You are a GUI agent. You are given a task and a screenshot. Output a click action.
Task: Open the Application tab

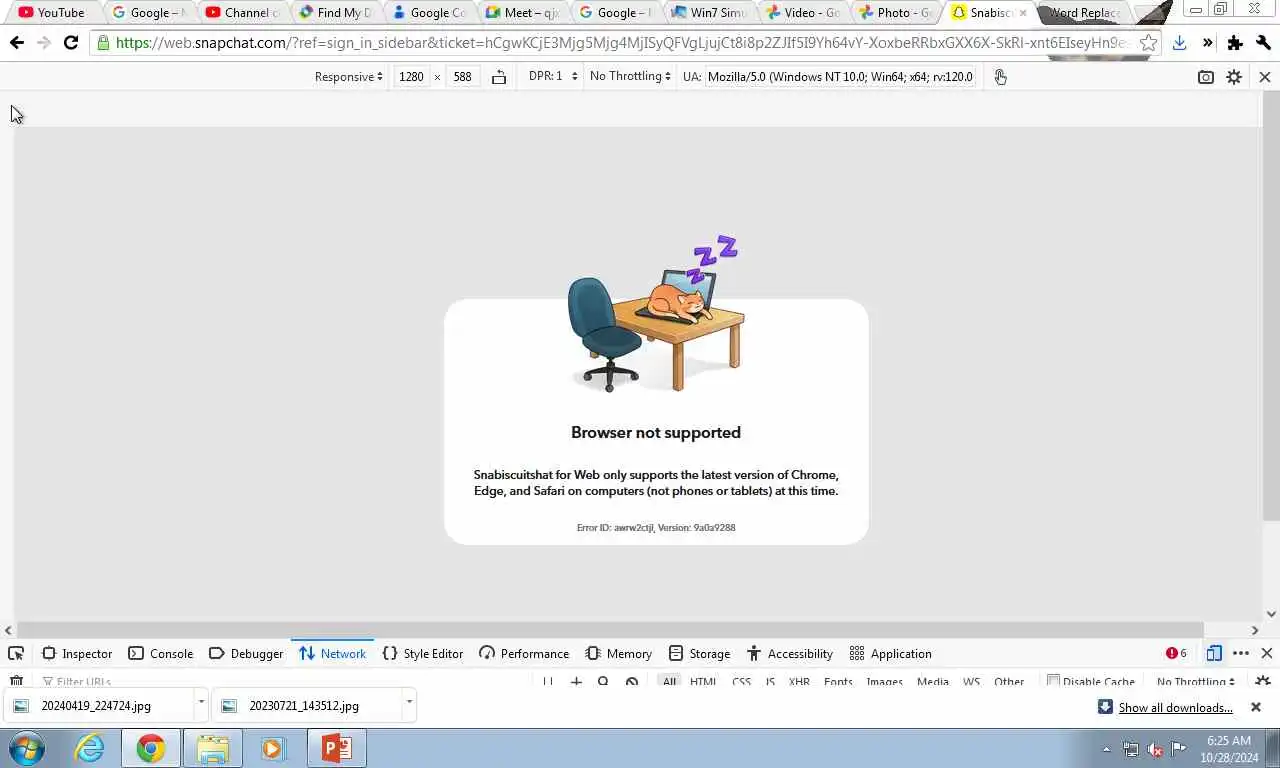pos(890,653)
